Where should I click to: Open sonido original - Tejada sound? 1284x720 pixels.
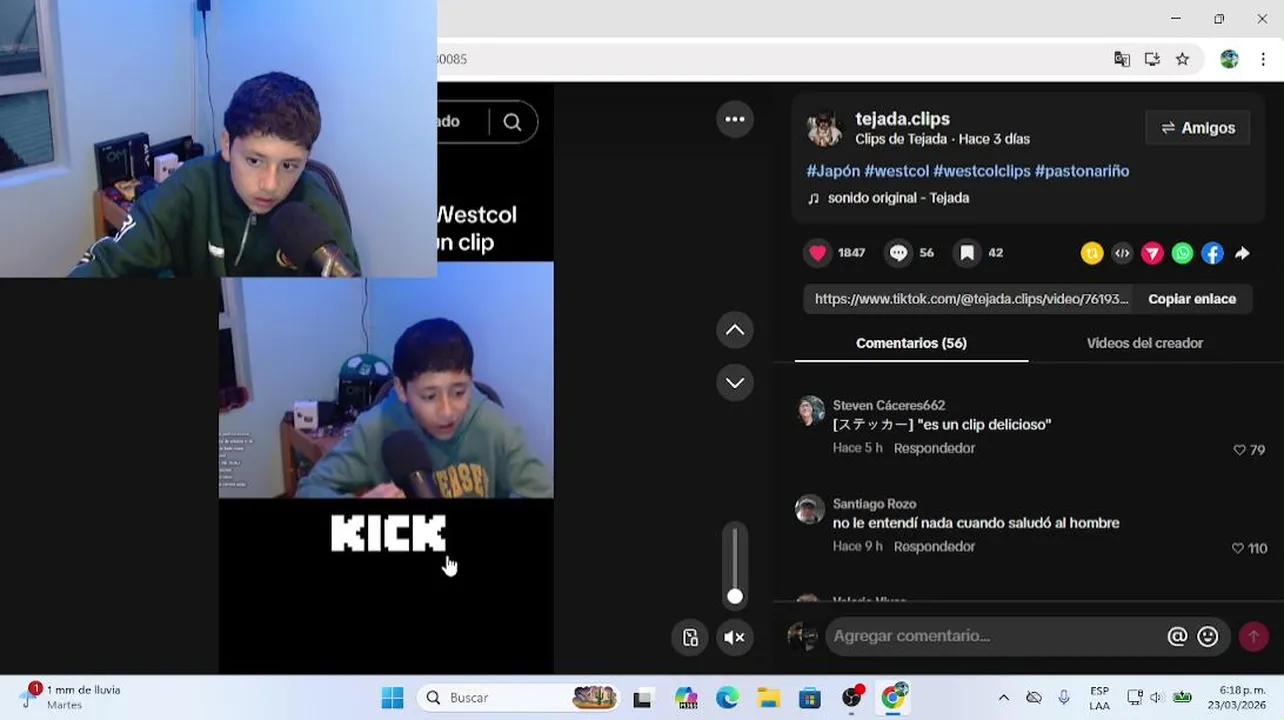point(898,198)
